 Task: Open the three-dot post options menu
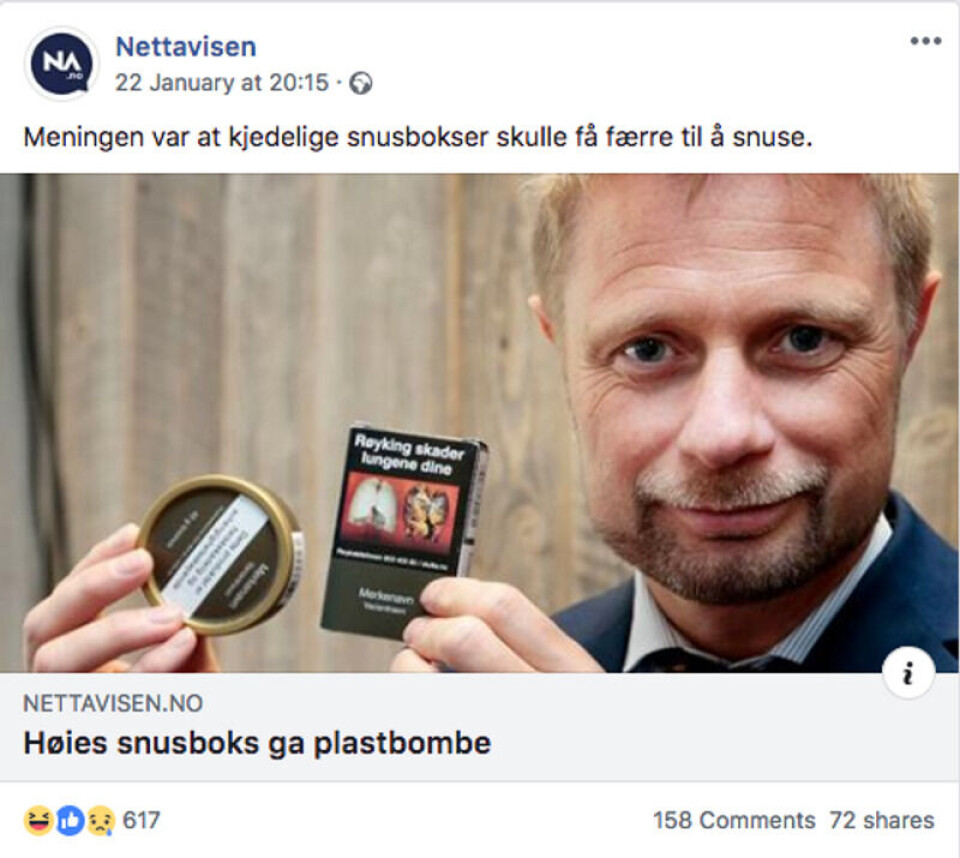pyautogui.click(x=925, y=41)
